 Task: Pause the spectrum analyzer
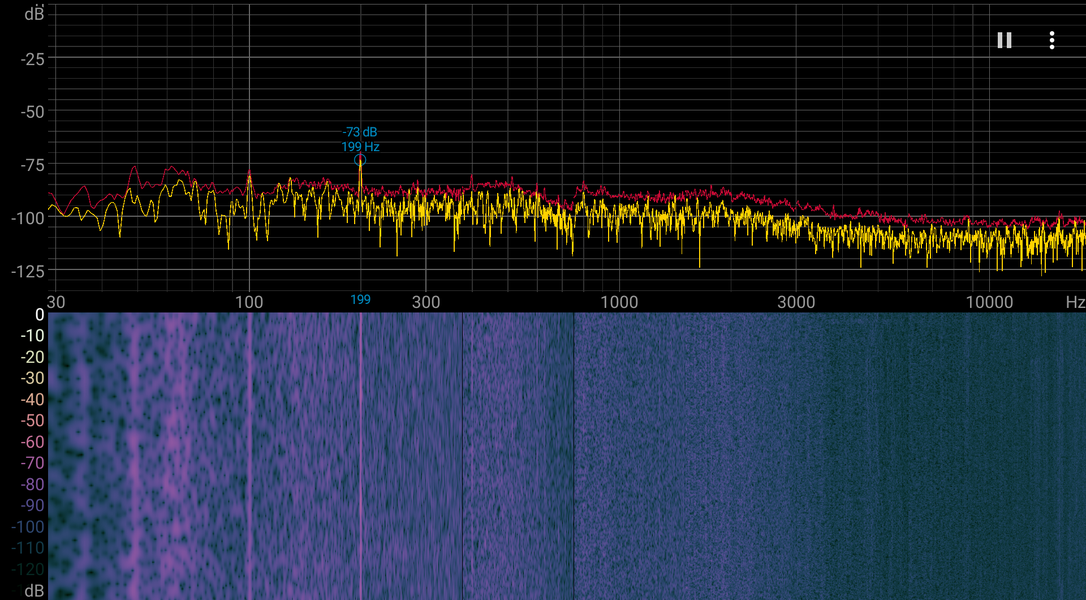tap(1004, 40)
